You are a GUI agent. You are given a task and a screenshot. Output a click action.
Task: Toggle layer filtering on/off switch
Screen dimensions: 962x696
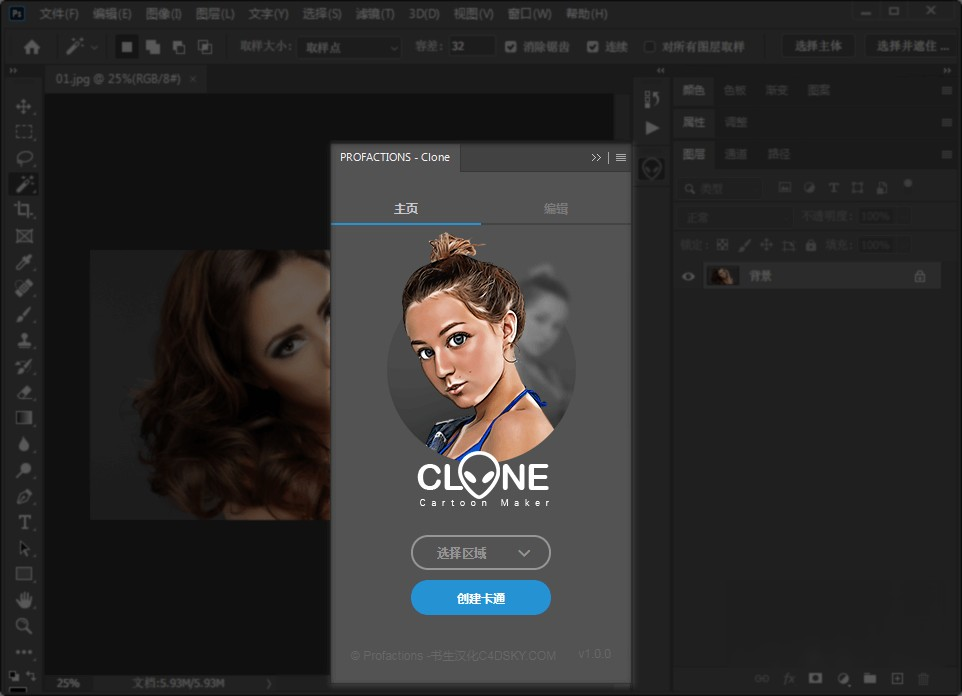[908, 184]
